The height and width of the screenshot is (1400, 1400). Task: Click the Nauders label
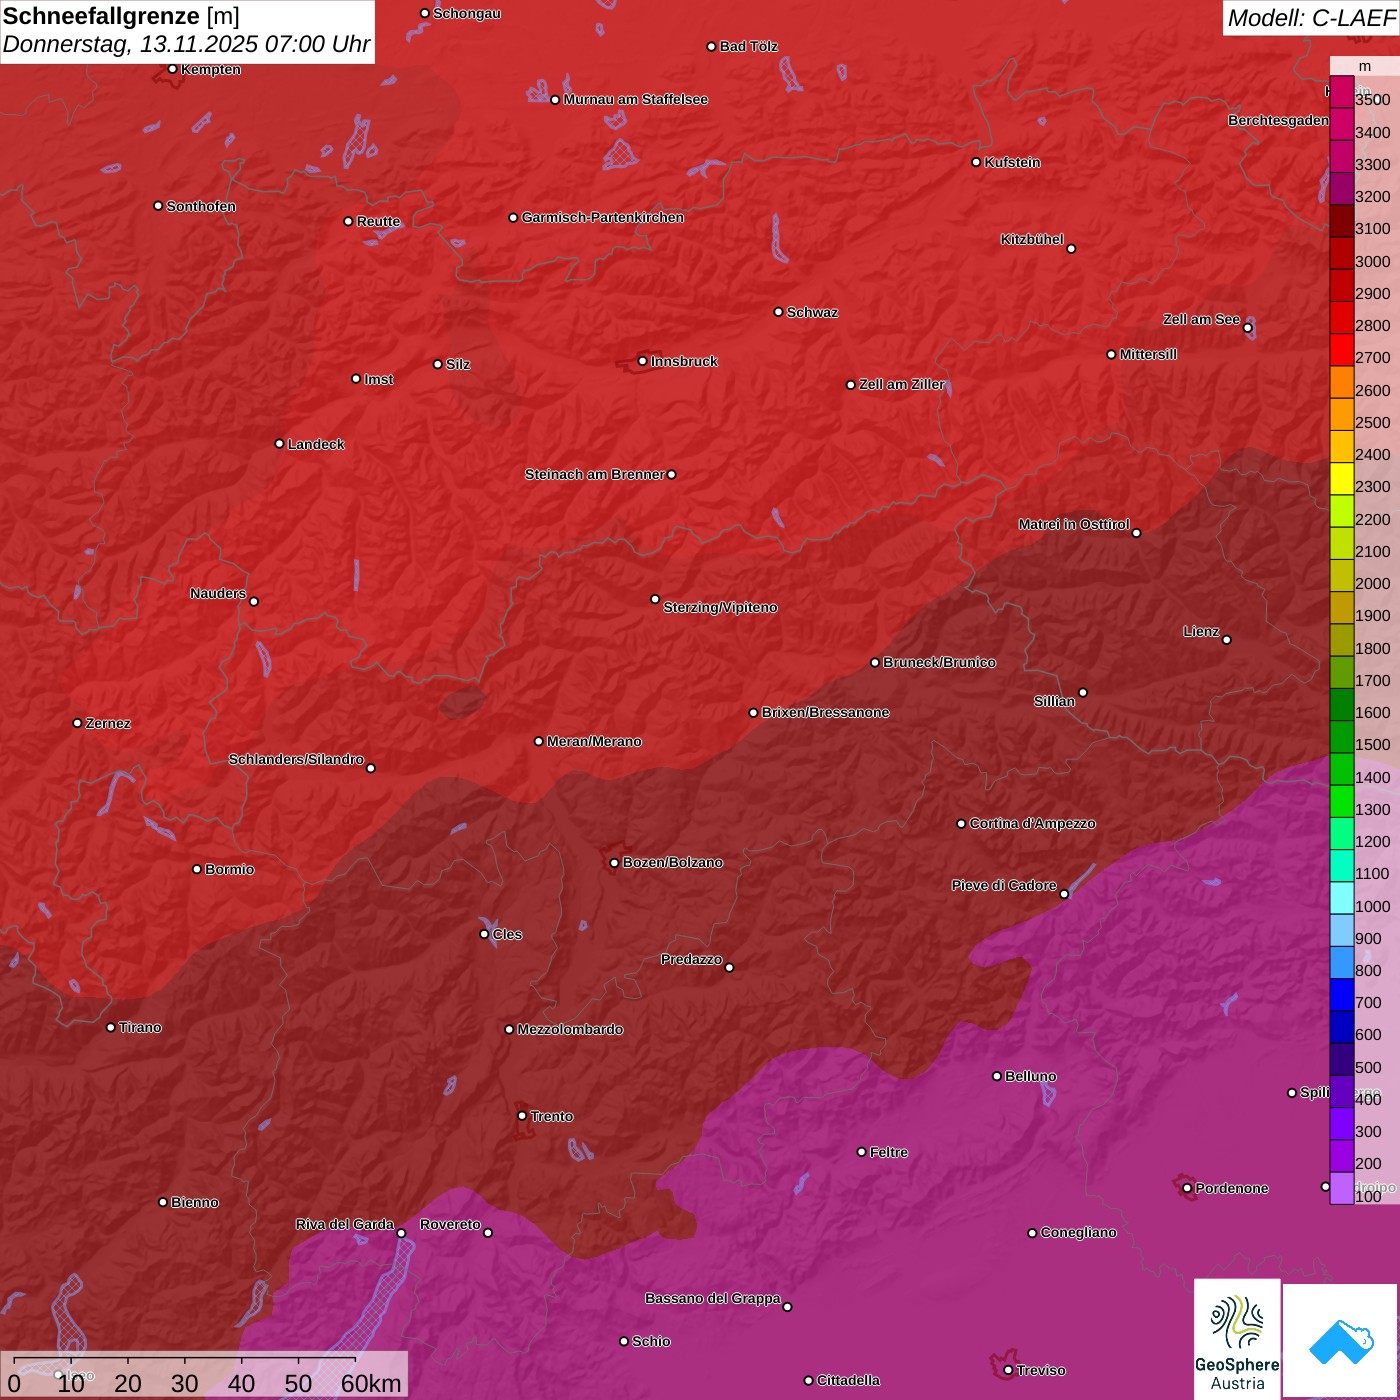pyautogui.click(x=218, y=593)
